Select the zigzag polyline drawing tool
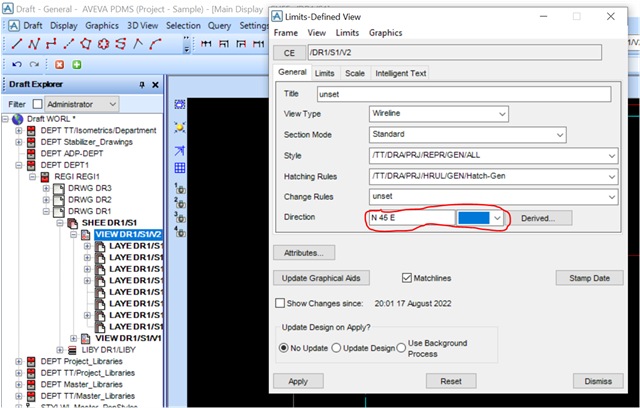640x408 pixels. (x=34, y=44)
